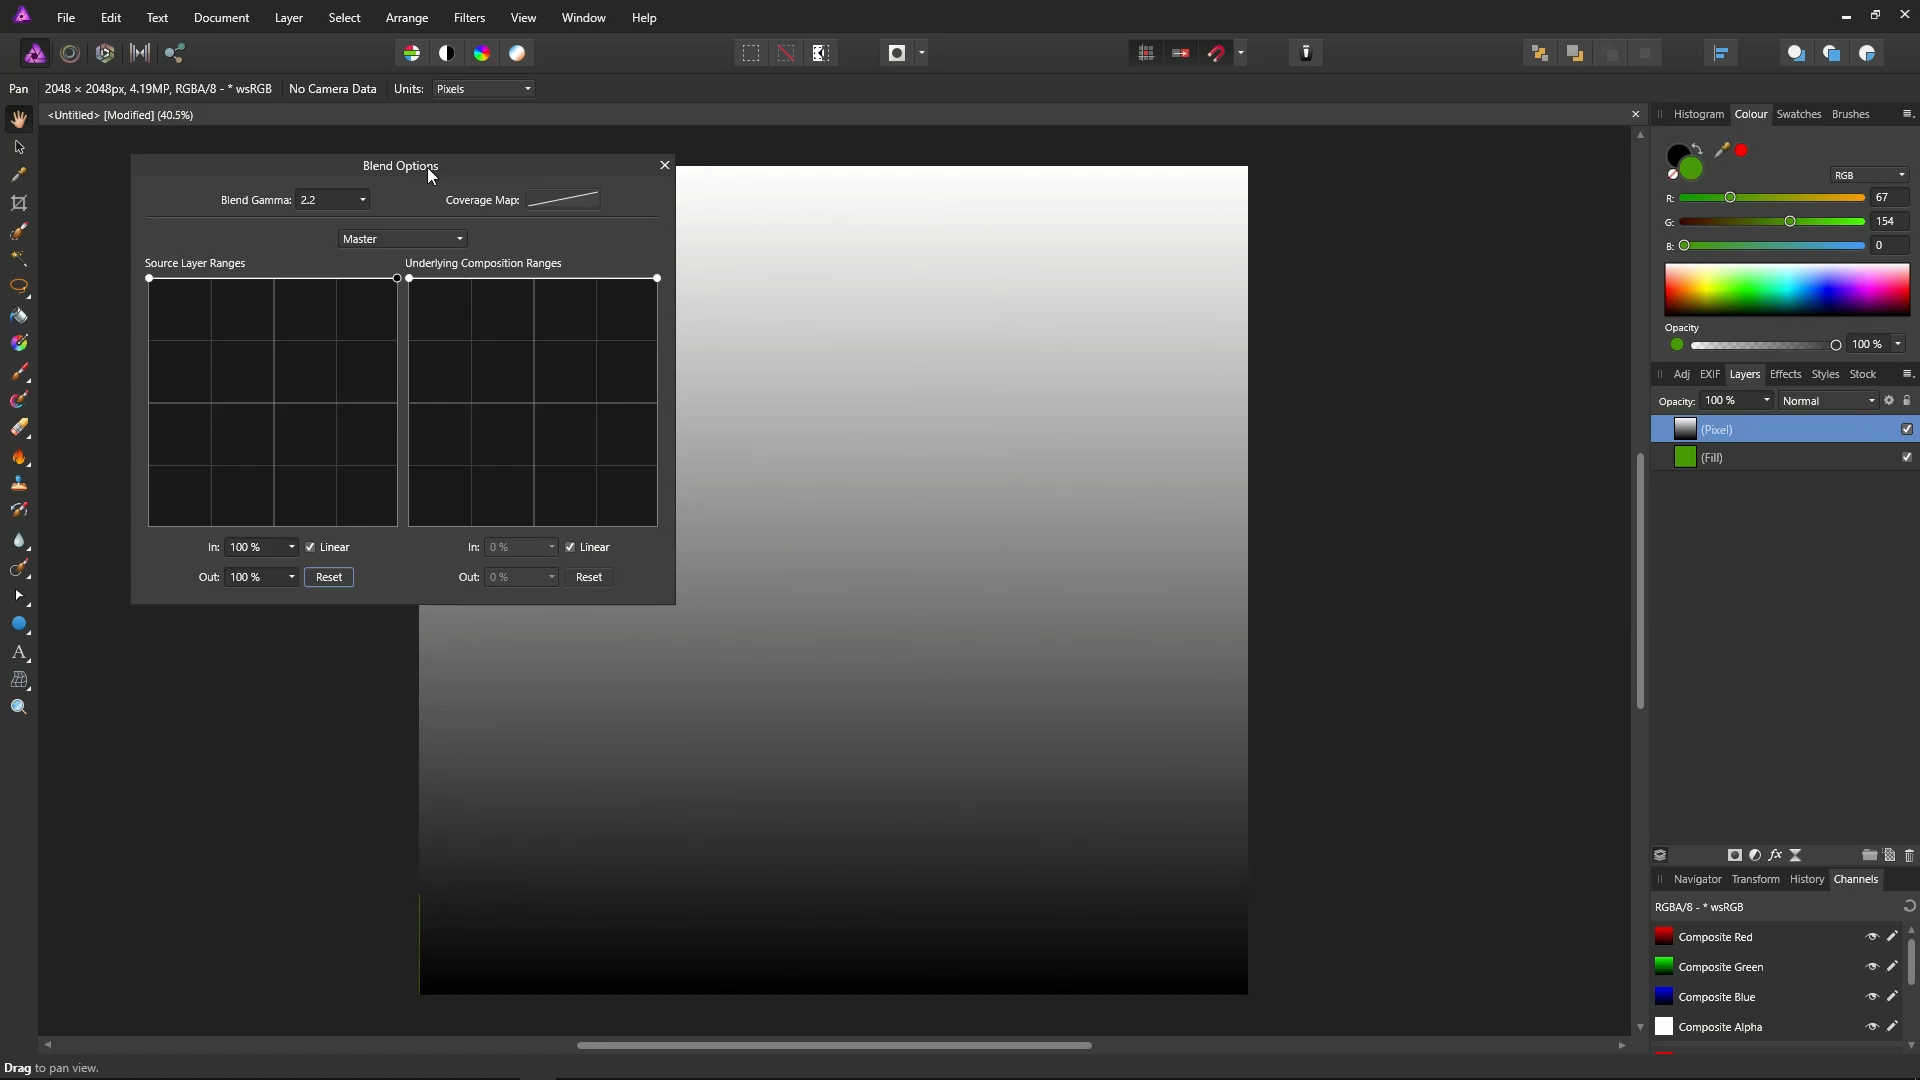Select the Flood Fill tool

coord(19,316)
